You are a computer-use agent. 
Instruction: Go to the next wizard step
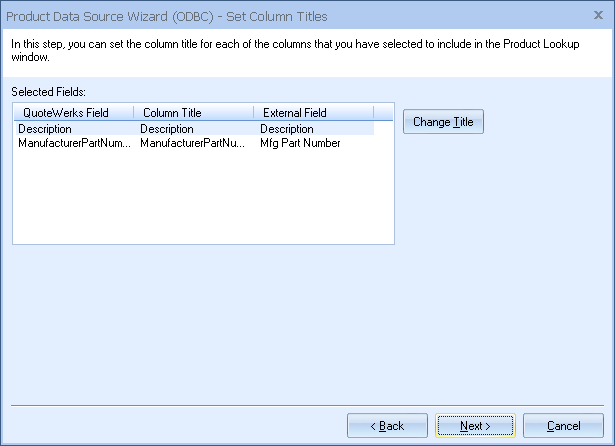(475, 426)
